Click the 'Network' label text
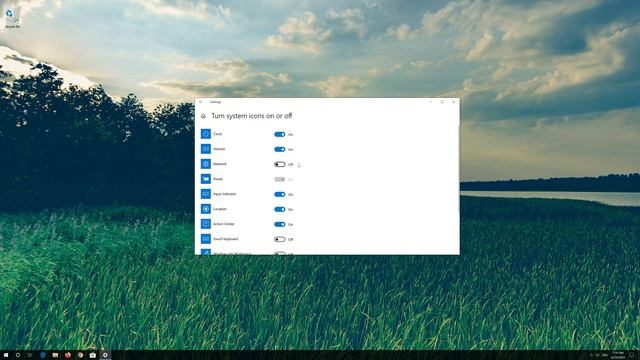The image size is (640, 360). point(220,164)
